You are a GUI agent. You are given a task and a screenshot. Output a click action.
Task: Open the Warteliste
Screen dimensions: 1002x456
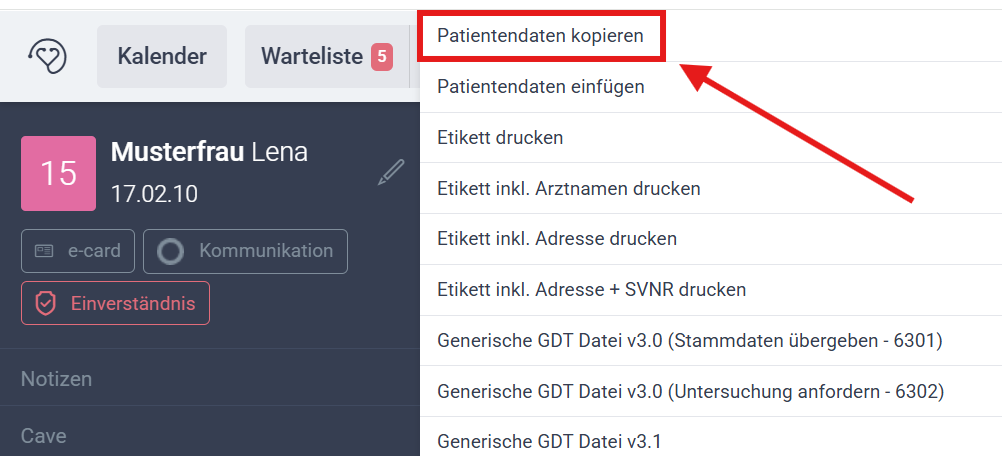(312, 56)
